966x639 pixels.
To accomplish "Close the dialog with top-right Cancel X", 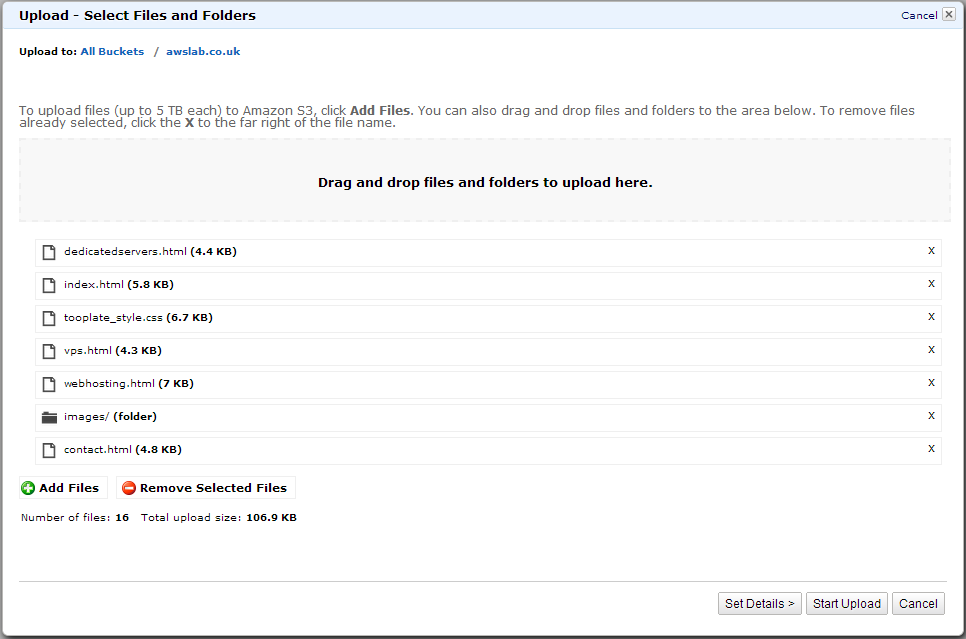I will 949,15.
